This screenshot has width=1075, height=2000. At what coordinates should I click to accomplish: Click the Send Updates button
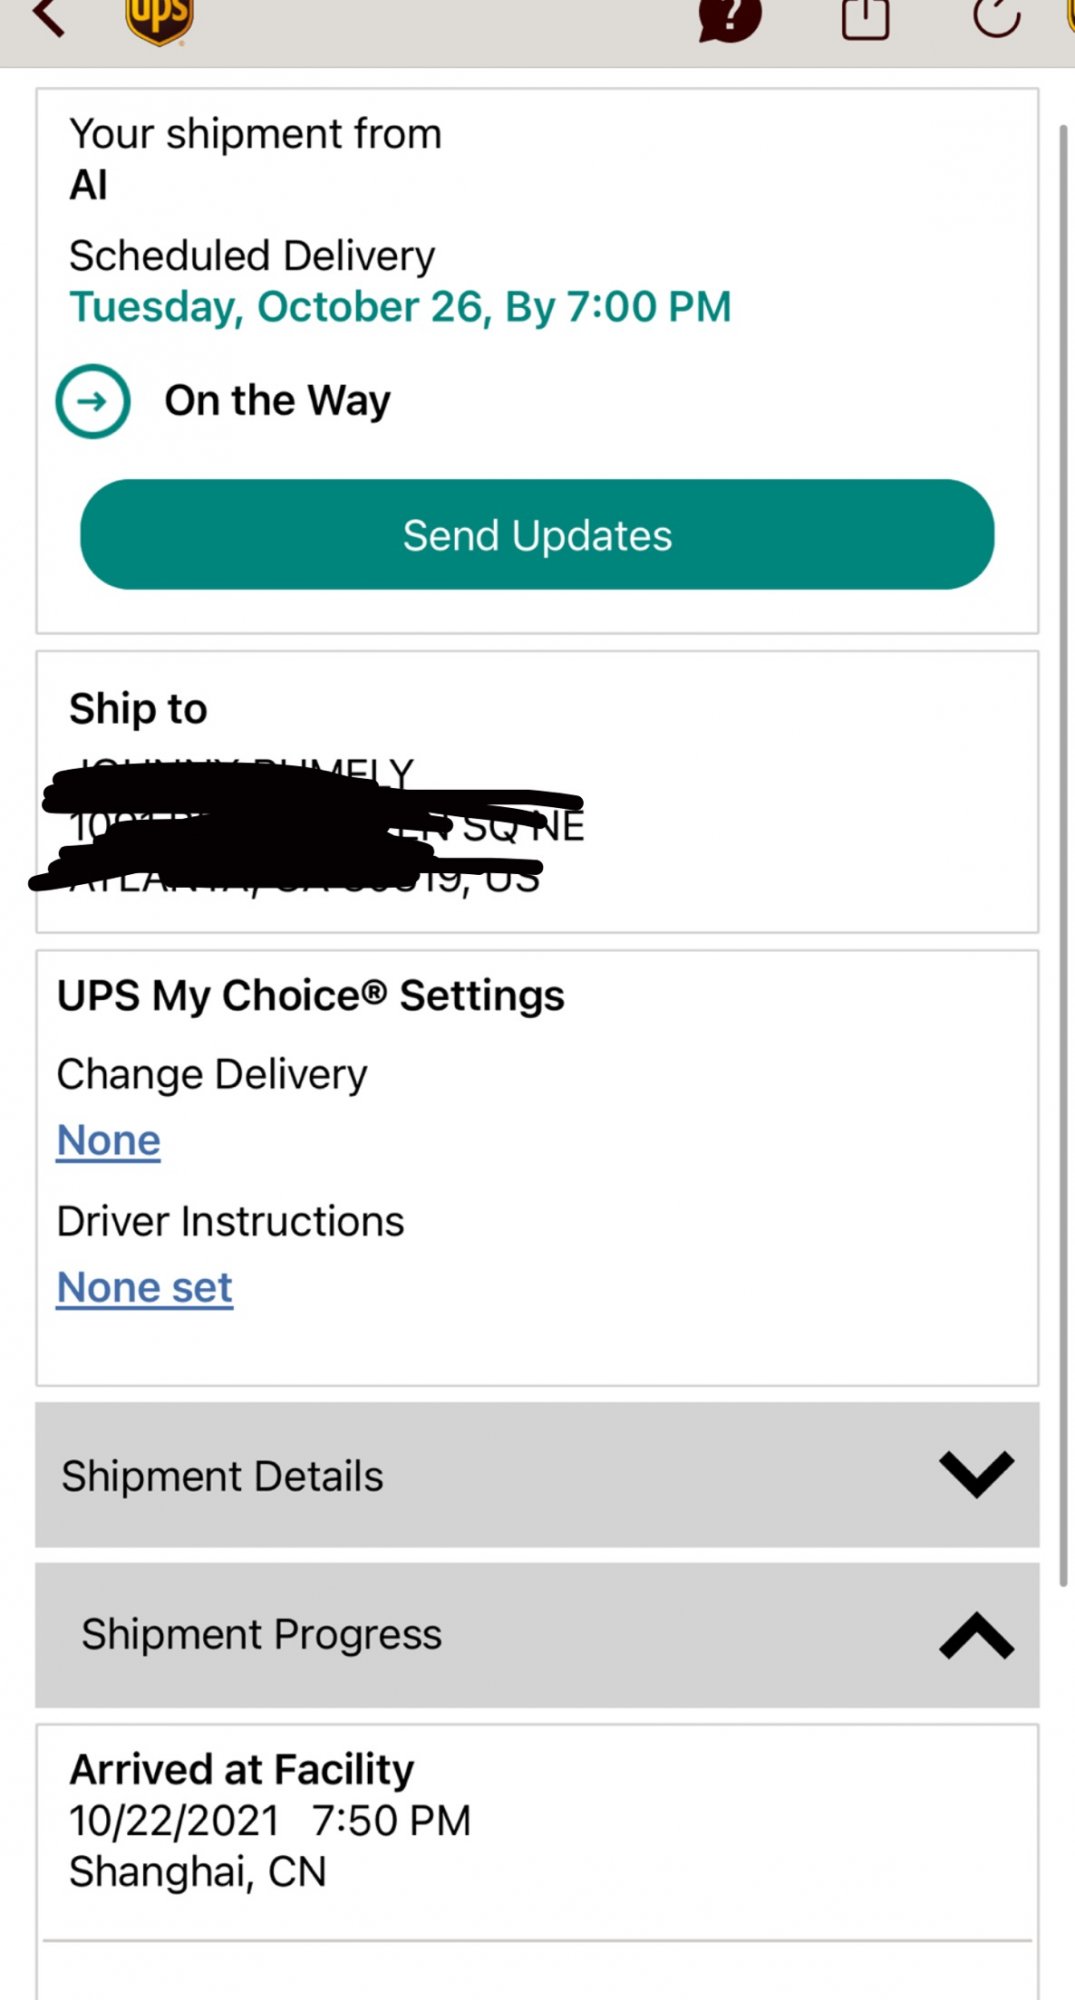point(537,534)
